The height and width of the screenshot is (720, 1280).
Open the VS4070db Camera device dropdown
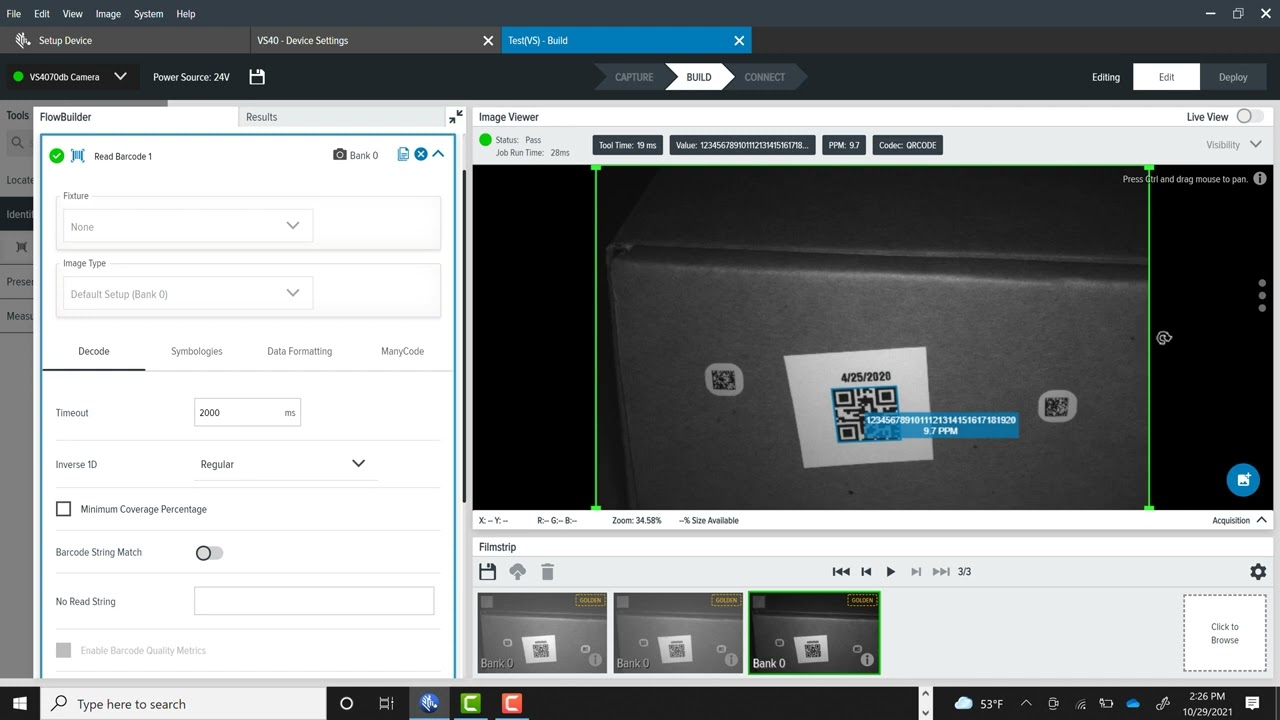click(x=69, y=77)
